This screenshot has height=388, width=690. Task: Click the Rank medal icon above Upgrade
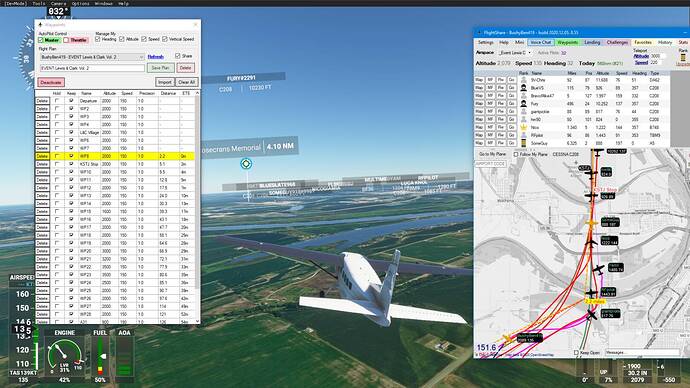pyautogui.click(x=683, y=57)
